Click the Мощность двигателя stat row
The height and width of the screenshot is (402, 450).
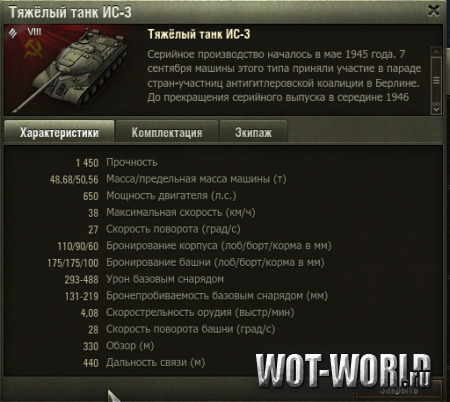point(160,196)
